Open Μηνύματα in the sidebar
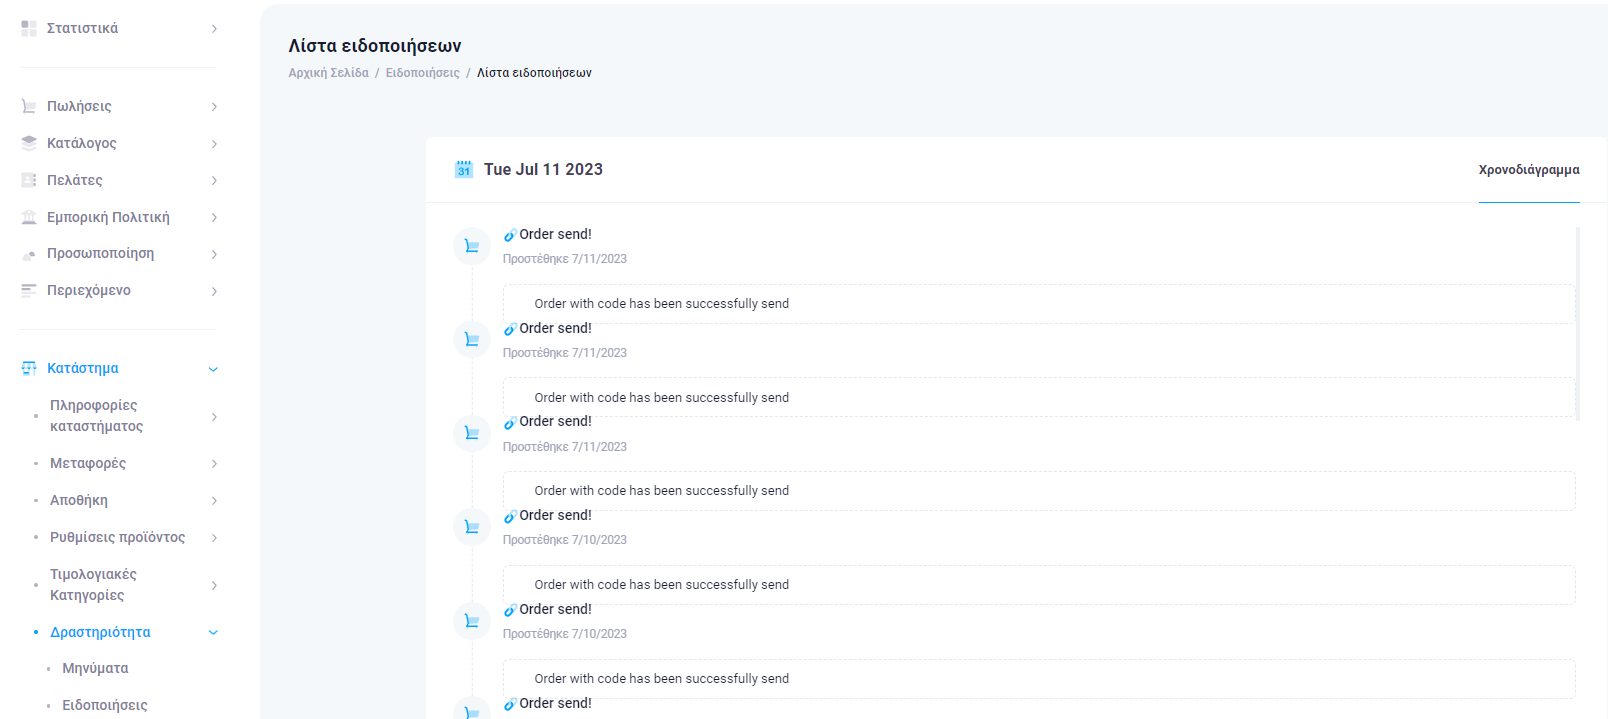Viewport: 1608px width, 719px height. [95, 668]
